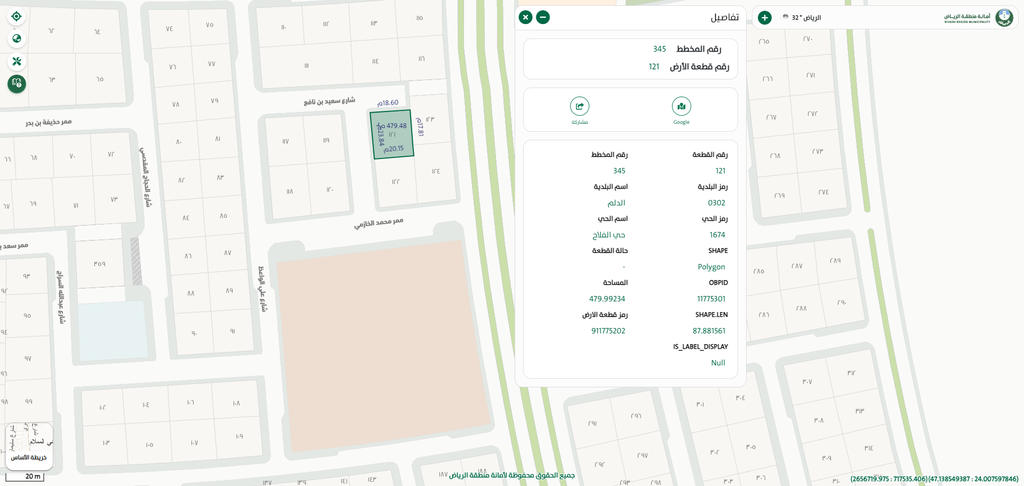Click plan number 345 in the summary card

(659, 49)
